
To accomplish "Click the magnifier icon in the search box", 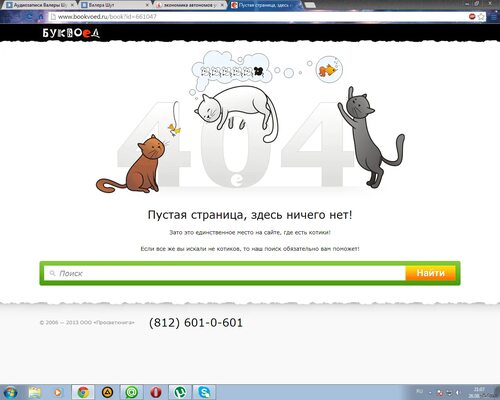I will pos(52,273).
